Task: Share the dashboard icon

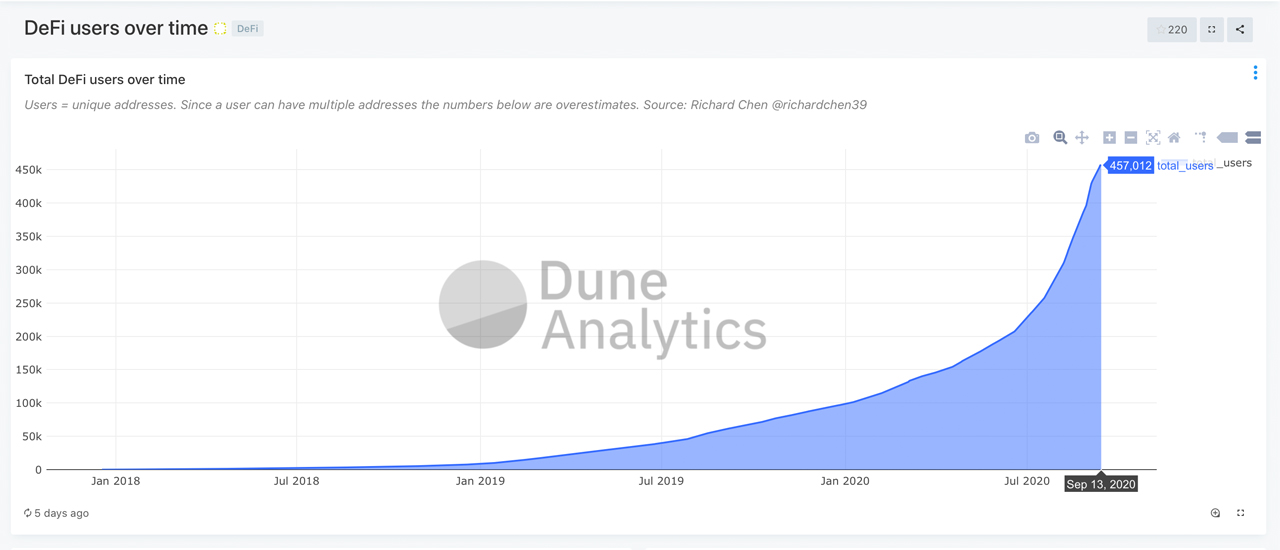Action: [x=1240, y=30]
